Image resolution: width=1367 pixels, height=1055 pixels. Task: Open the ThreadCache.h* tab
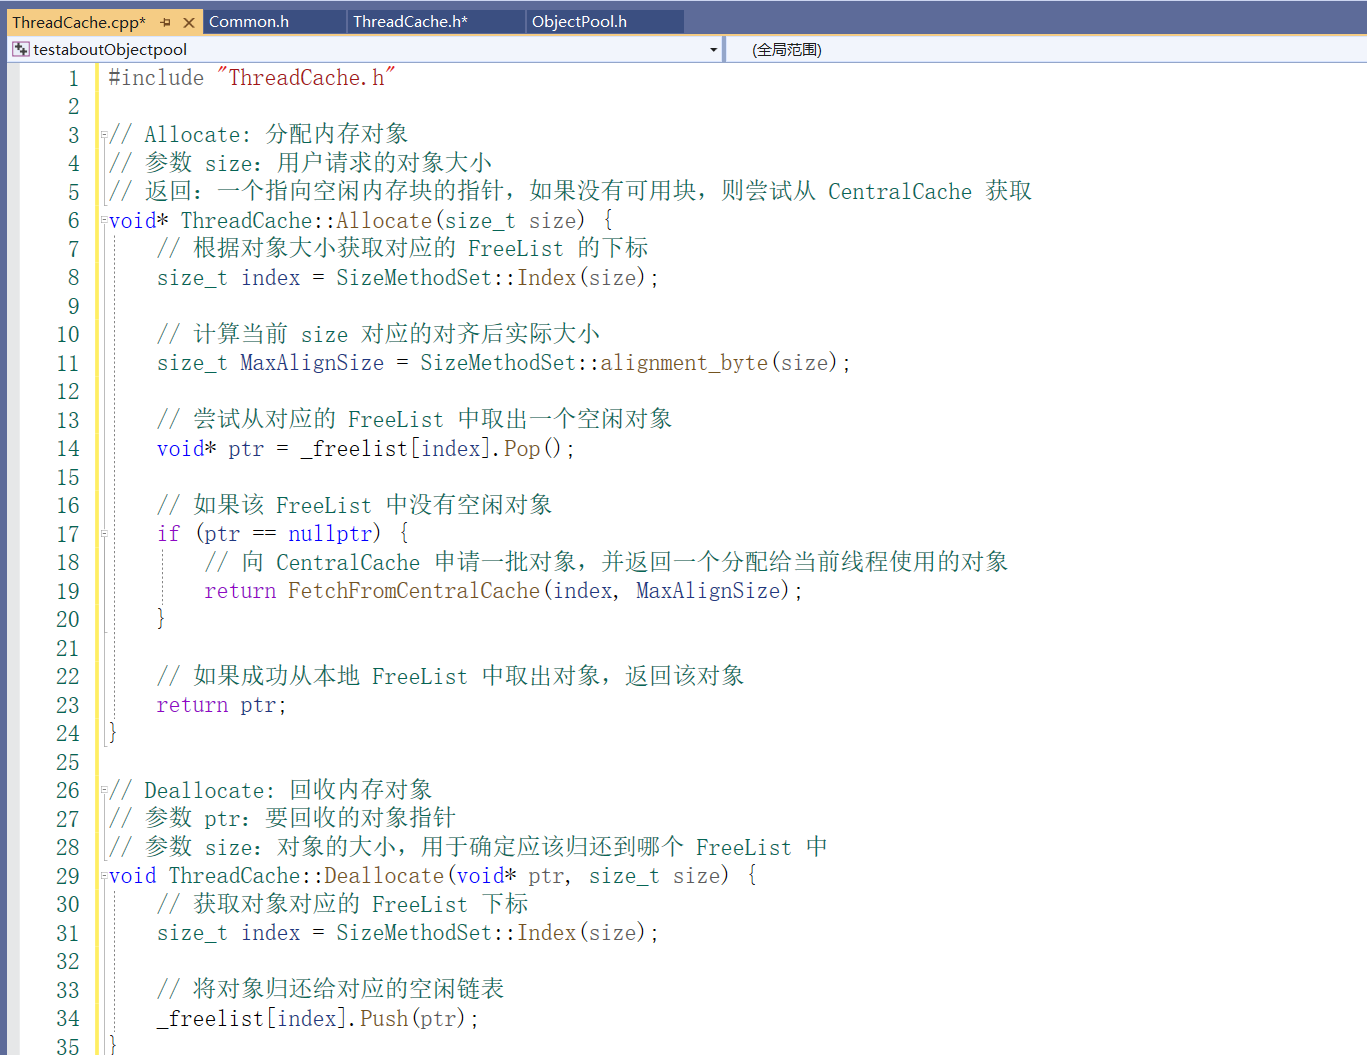click(x=410, y=21)
